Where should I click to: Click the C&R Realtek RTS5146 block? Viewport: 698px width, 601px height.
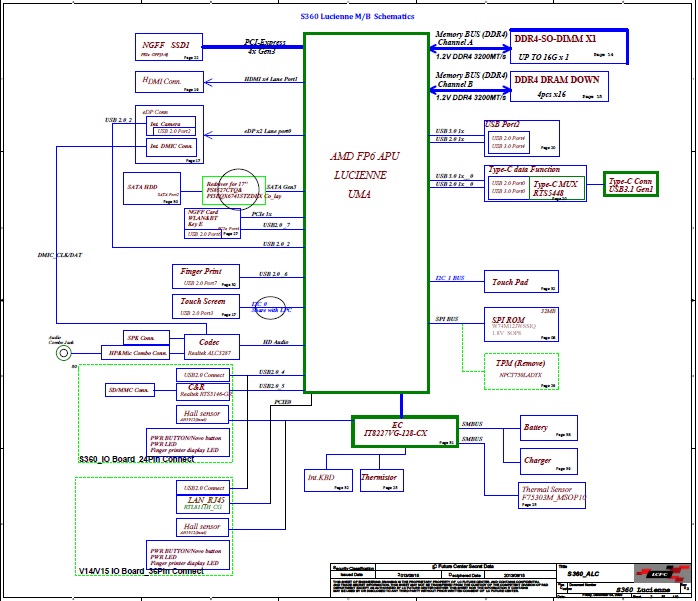203,392
